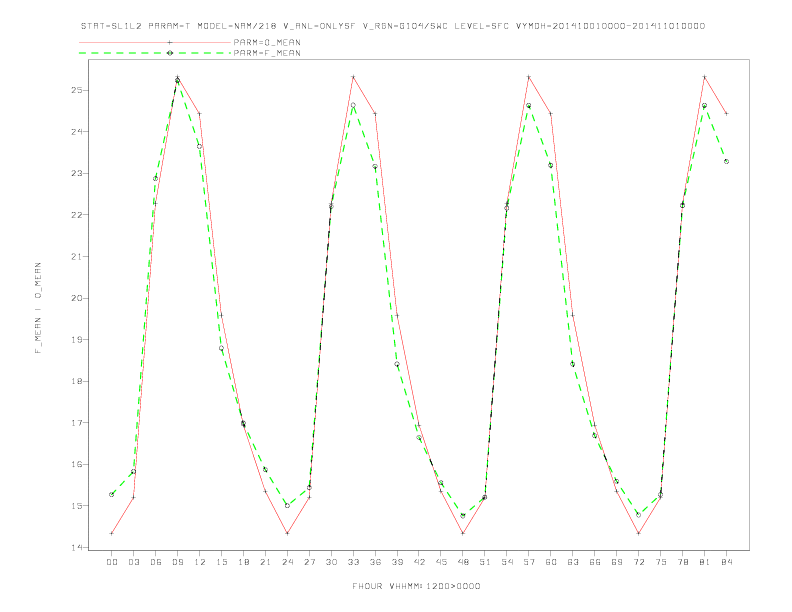Click x-axis forecast hour label 66

click(595, 562)
